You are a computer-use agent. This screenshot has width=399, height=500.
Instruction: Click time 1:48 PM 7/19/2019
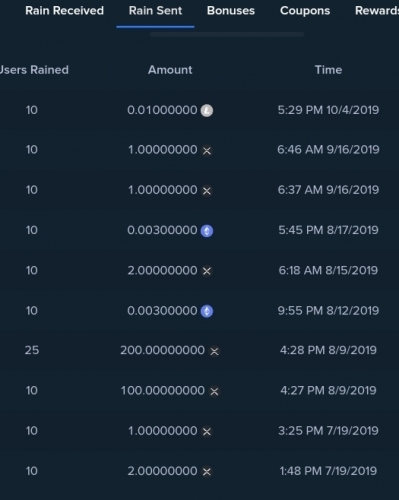328,471
